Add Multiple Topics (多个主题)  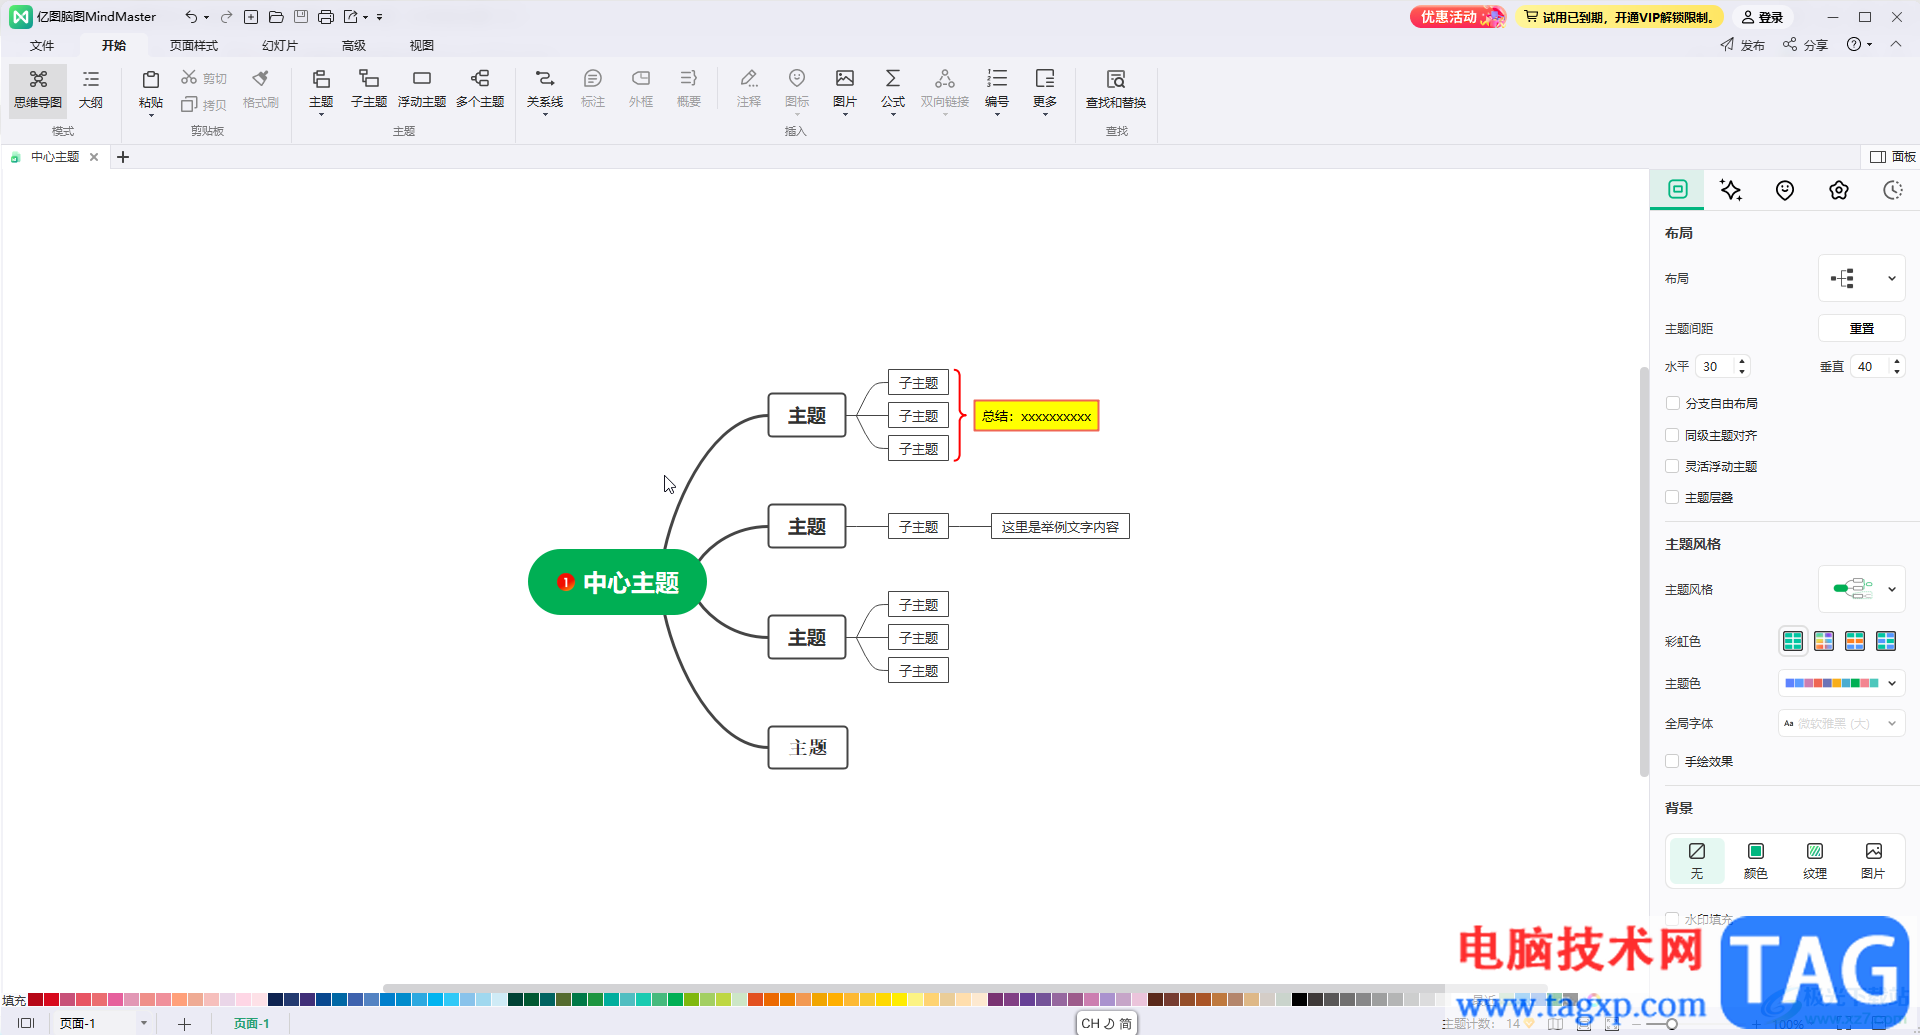click(480, 89)
